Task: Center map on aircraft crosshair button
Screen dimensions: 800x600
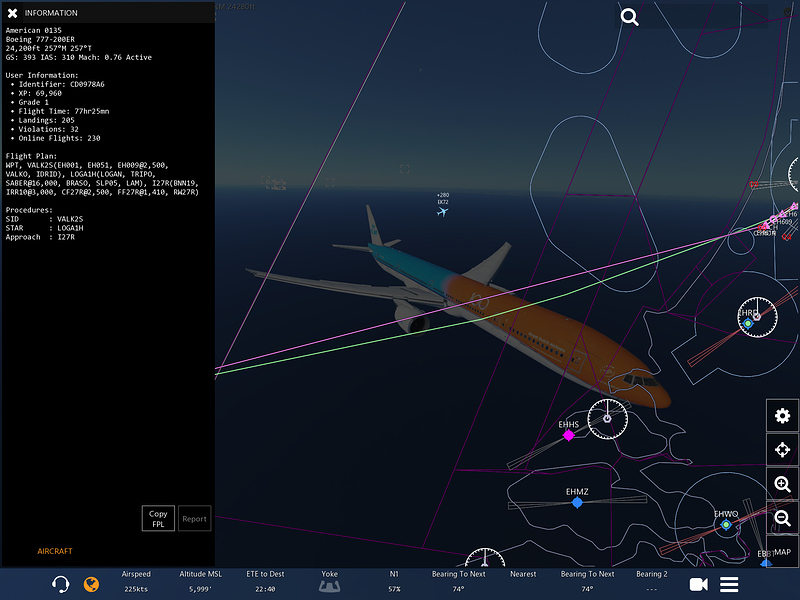Action: (x=782, y=449)
